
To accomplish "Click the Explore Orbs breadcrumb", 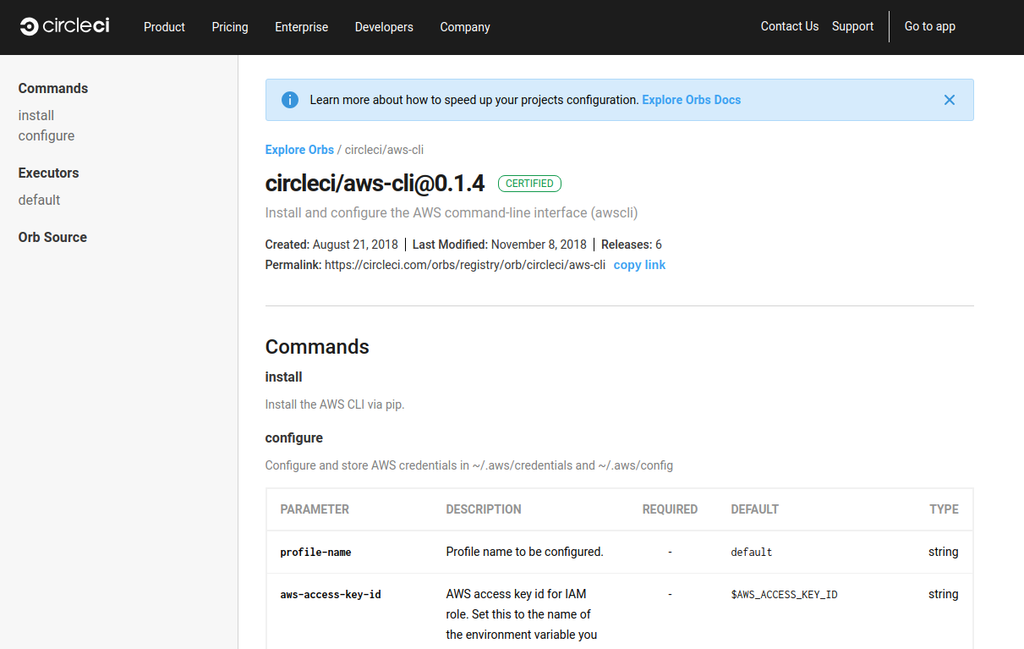I will tap(299, 150).
